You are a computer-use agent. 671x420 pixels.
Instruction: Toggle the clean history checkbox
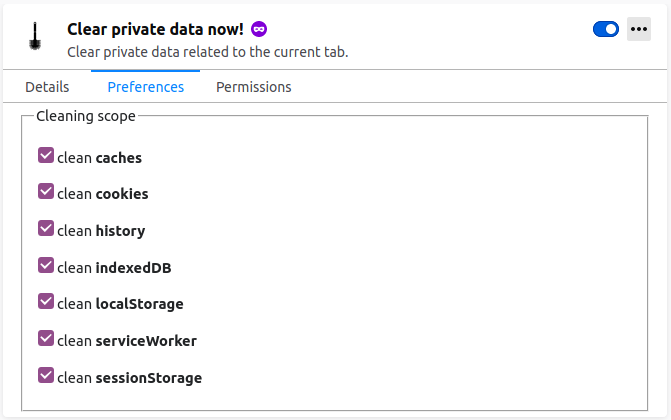point(46,229)
